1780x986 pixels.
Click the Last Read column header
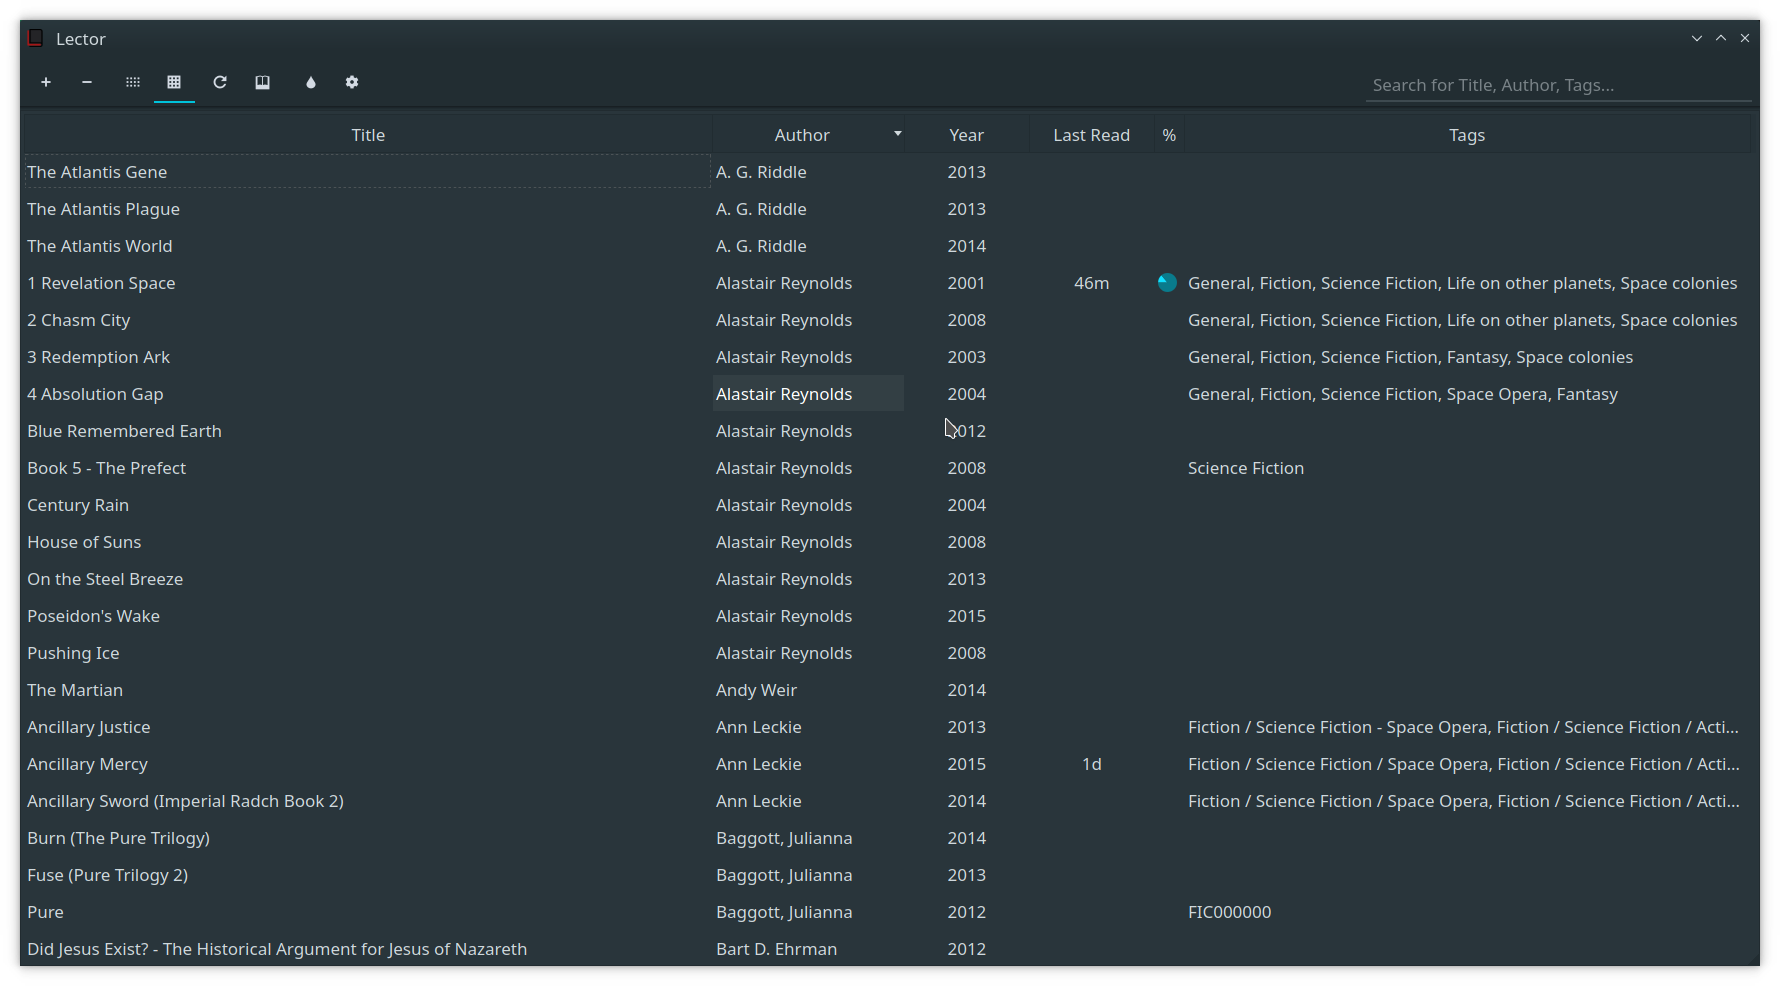(1091, 135)
